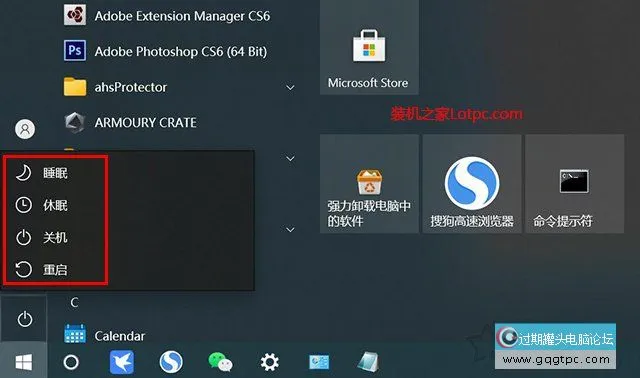This screenshot has height=378, width=640.
Task: Select 关机 (Shut down) in power menu
Action: point(55,237)
